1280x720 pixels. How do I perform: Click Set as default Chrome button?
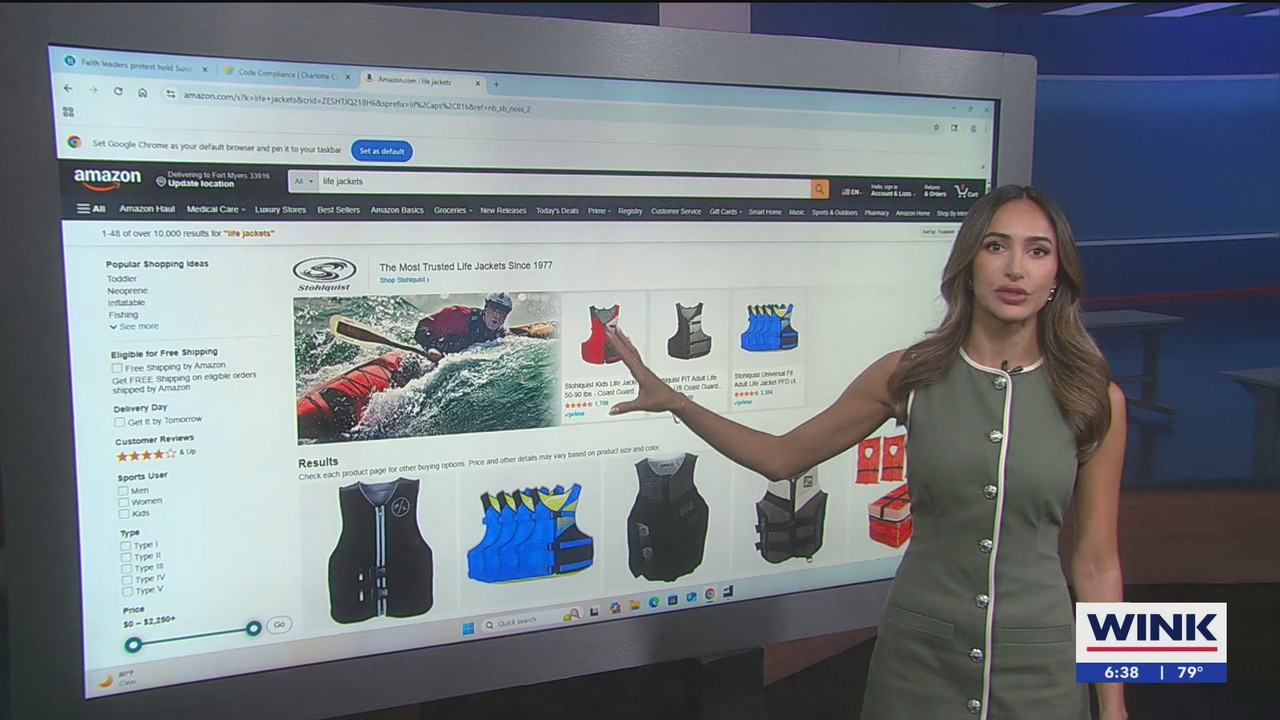[382, 151]
